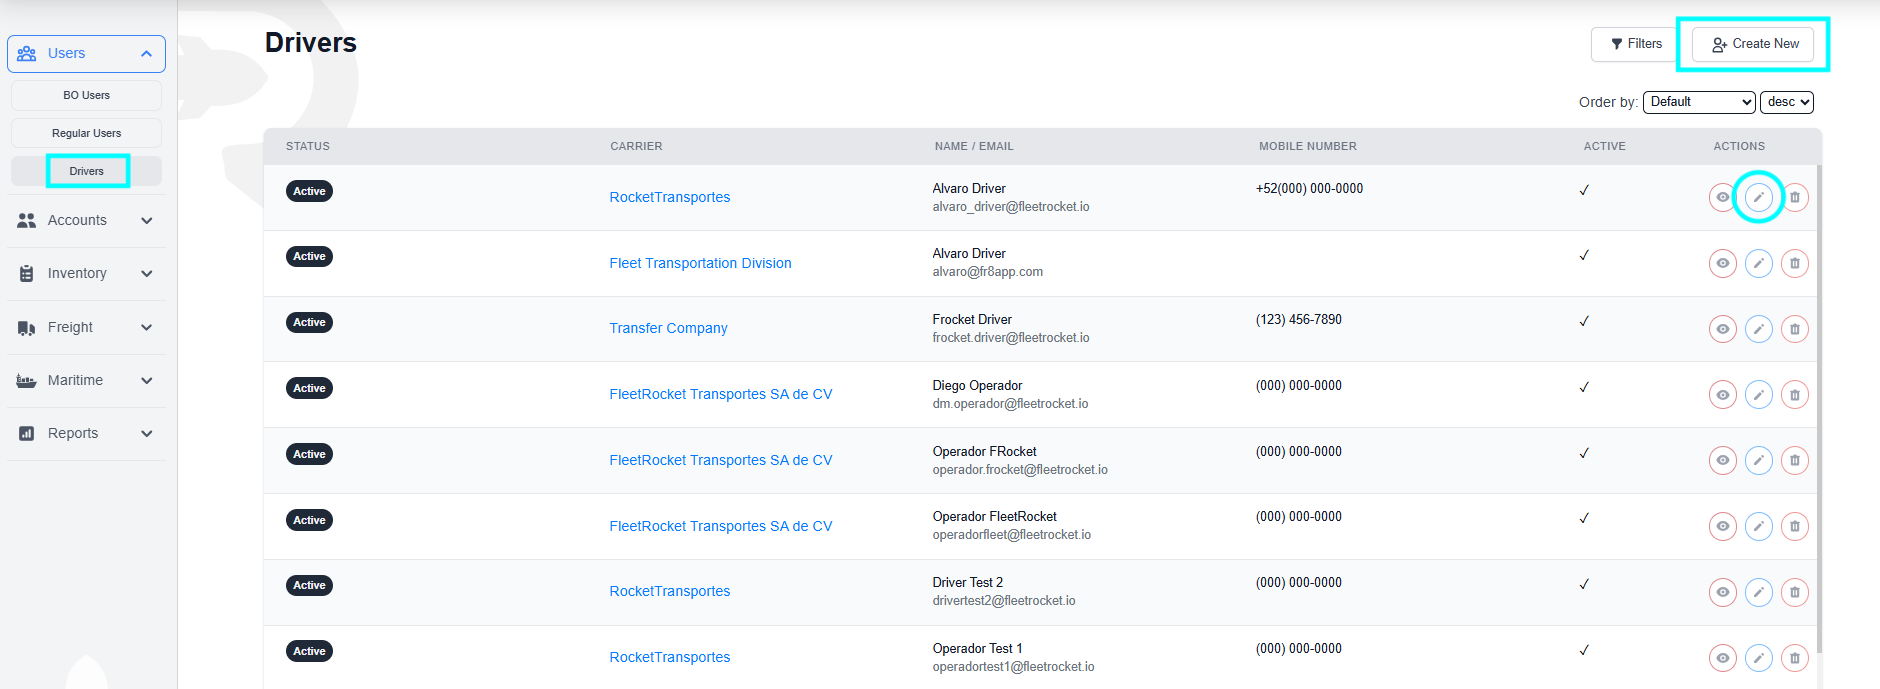
Task: View driver alvaro@fr8app.com with eye icon
Action: 1722,263
